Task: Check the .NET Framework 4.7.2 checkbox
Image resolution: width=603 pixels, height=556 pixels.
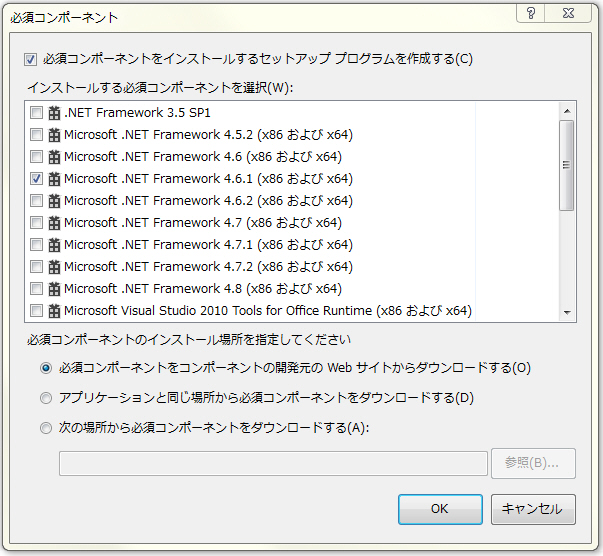Action: point(37,266)
